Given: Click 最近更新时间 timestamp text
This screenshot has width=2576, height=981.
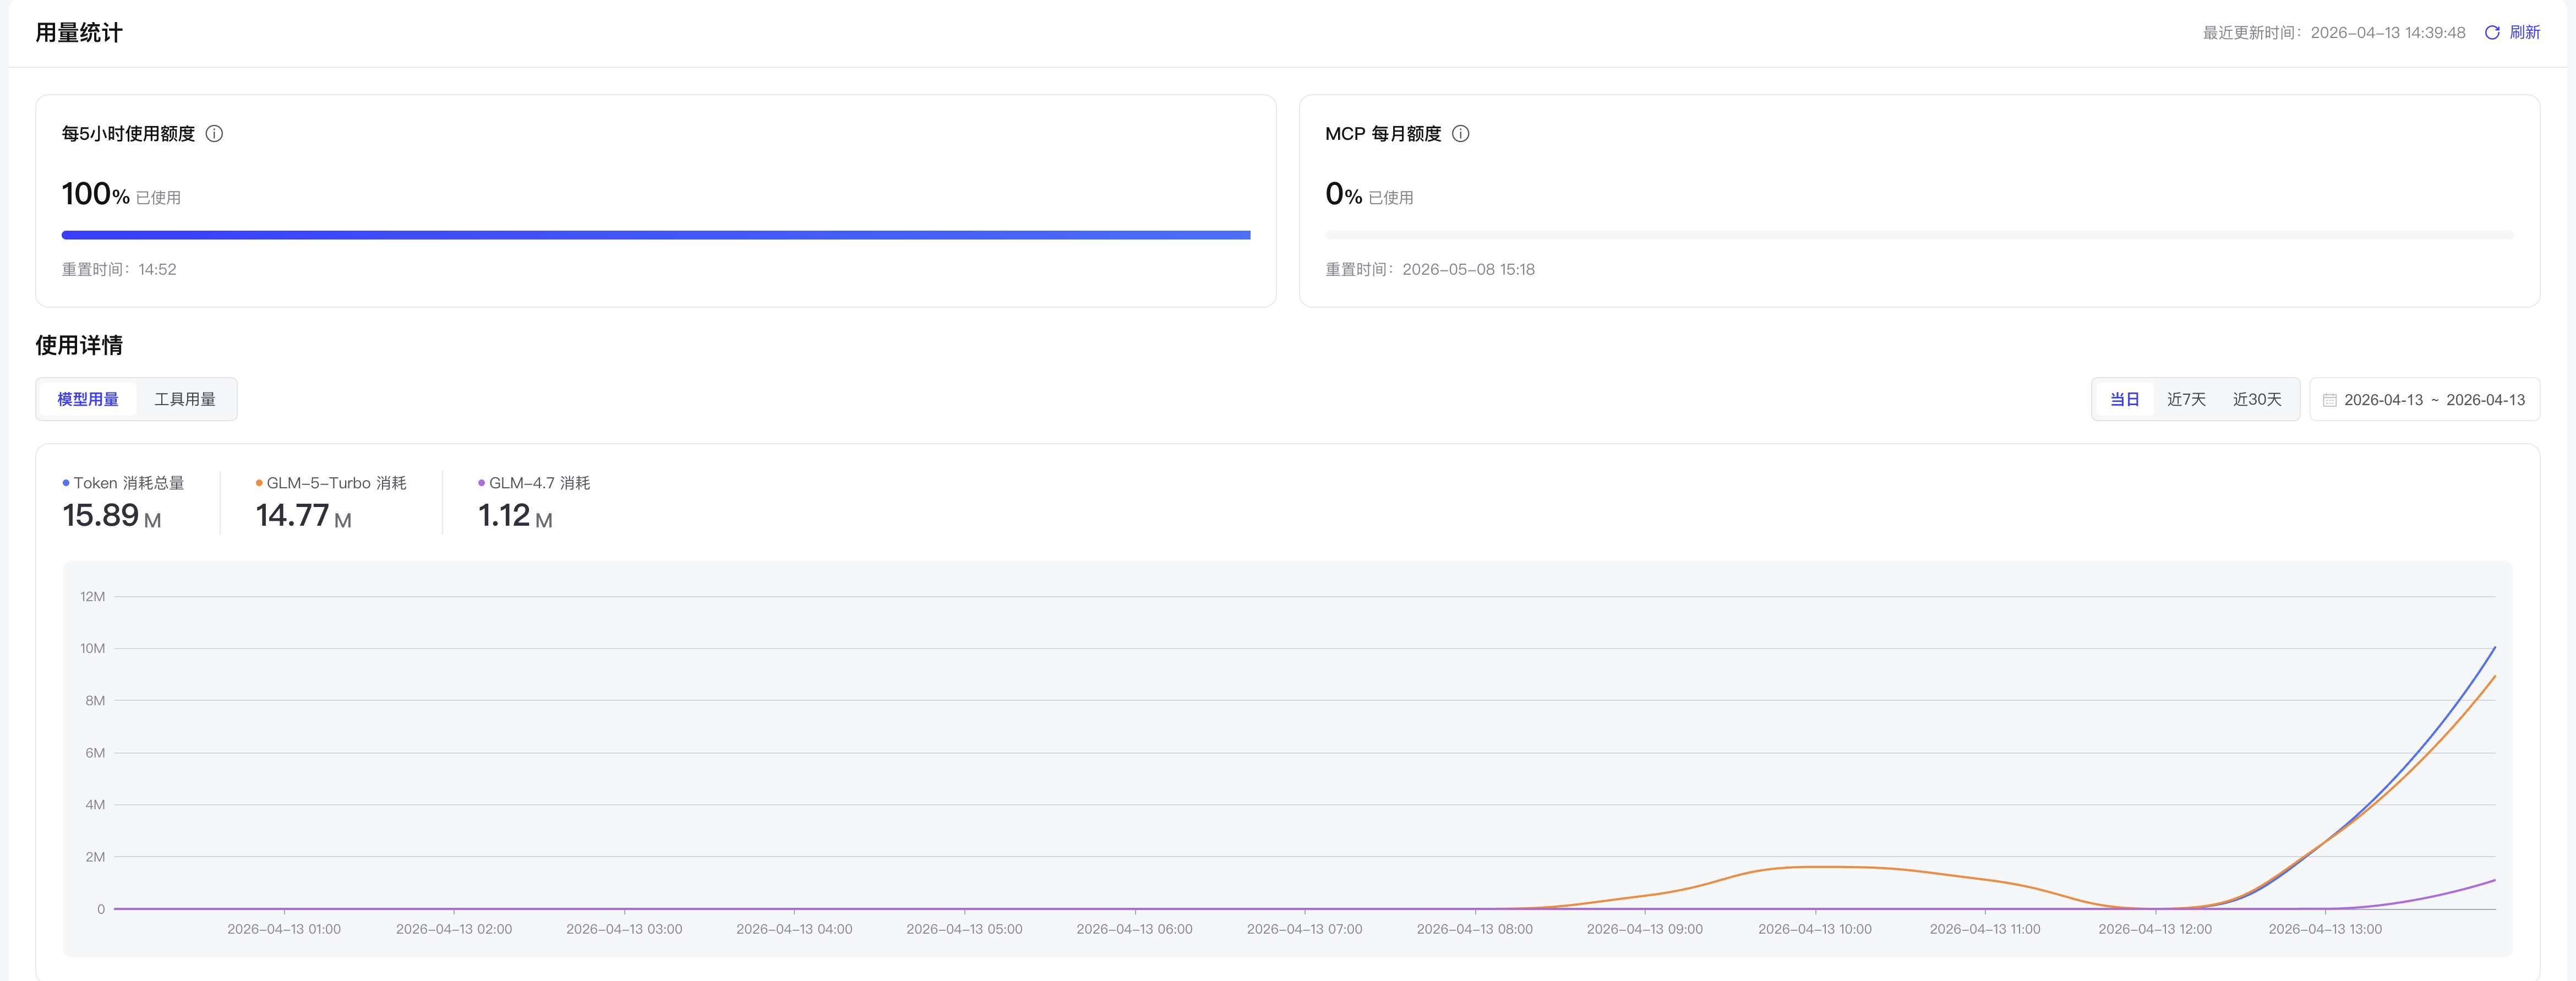Looking at the screenshot, I should coord(2334,33).
